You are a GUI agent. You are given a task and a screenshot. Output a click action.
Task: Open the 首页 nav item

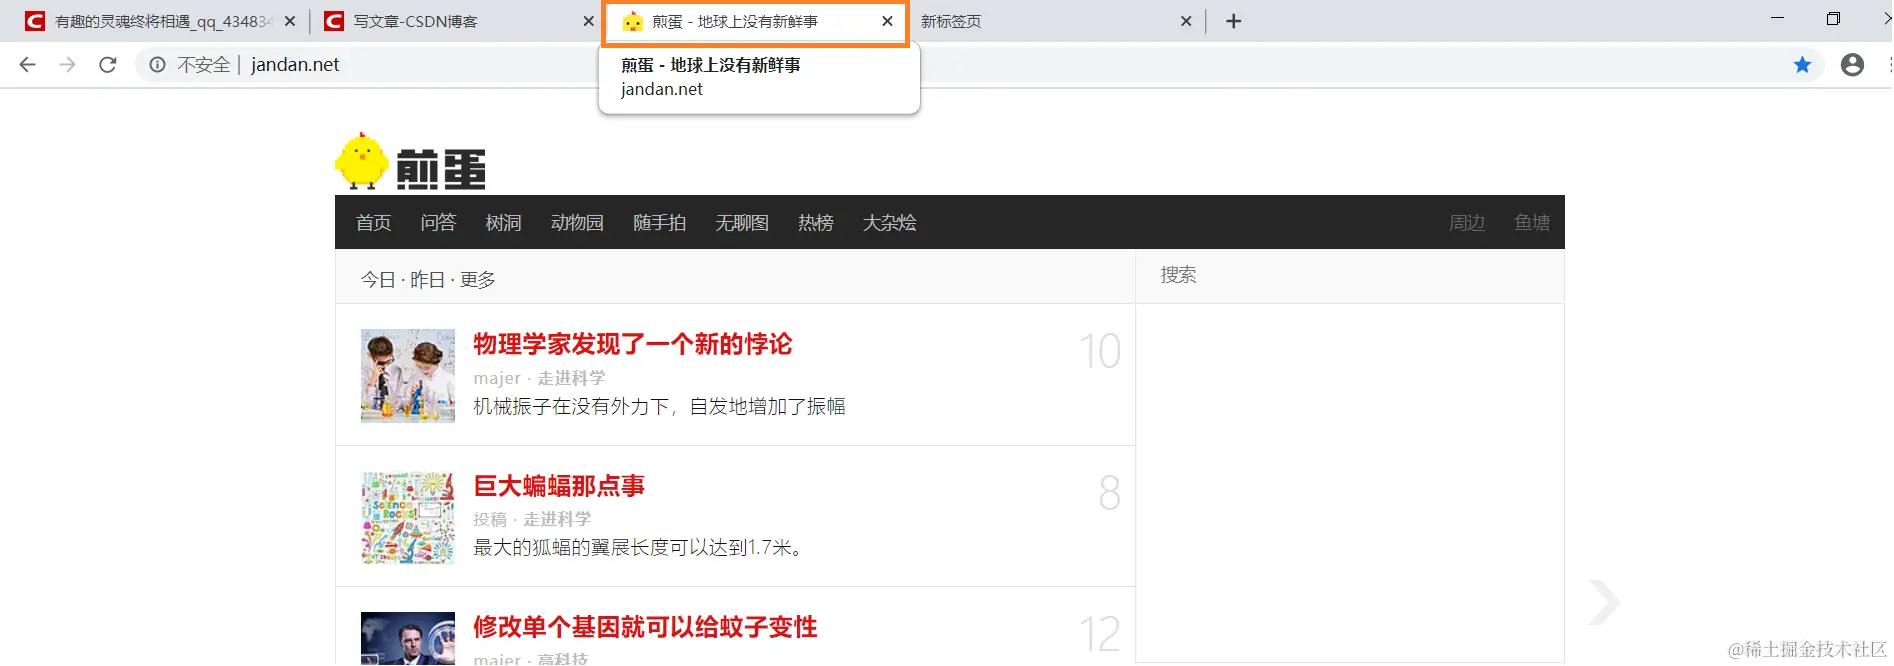pyautogui.click(x=374, y=222)
